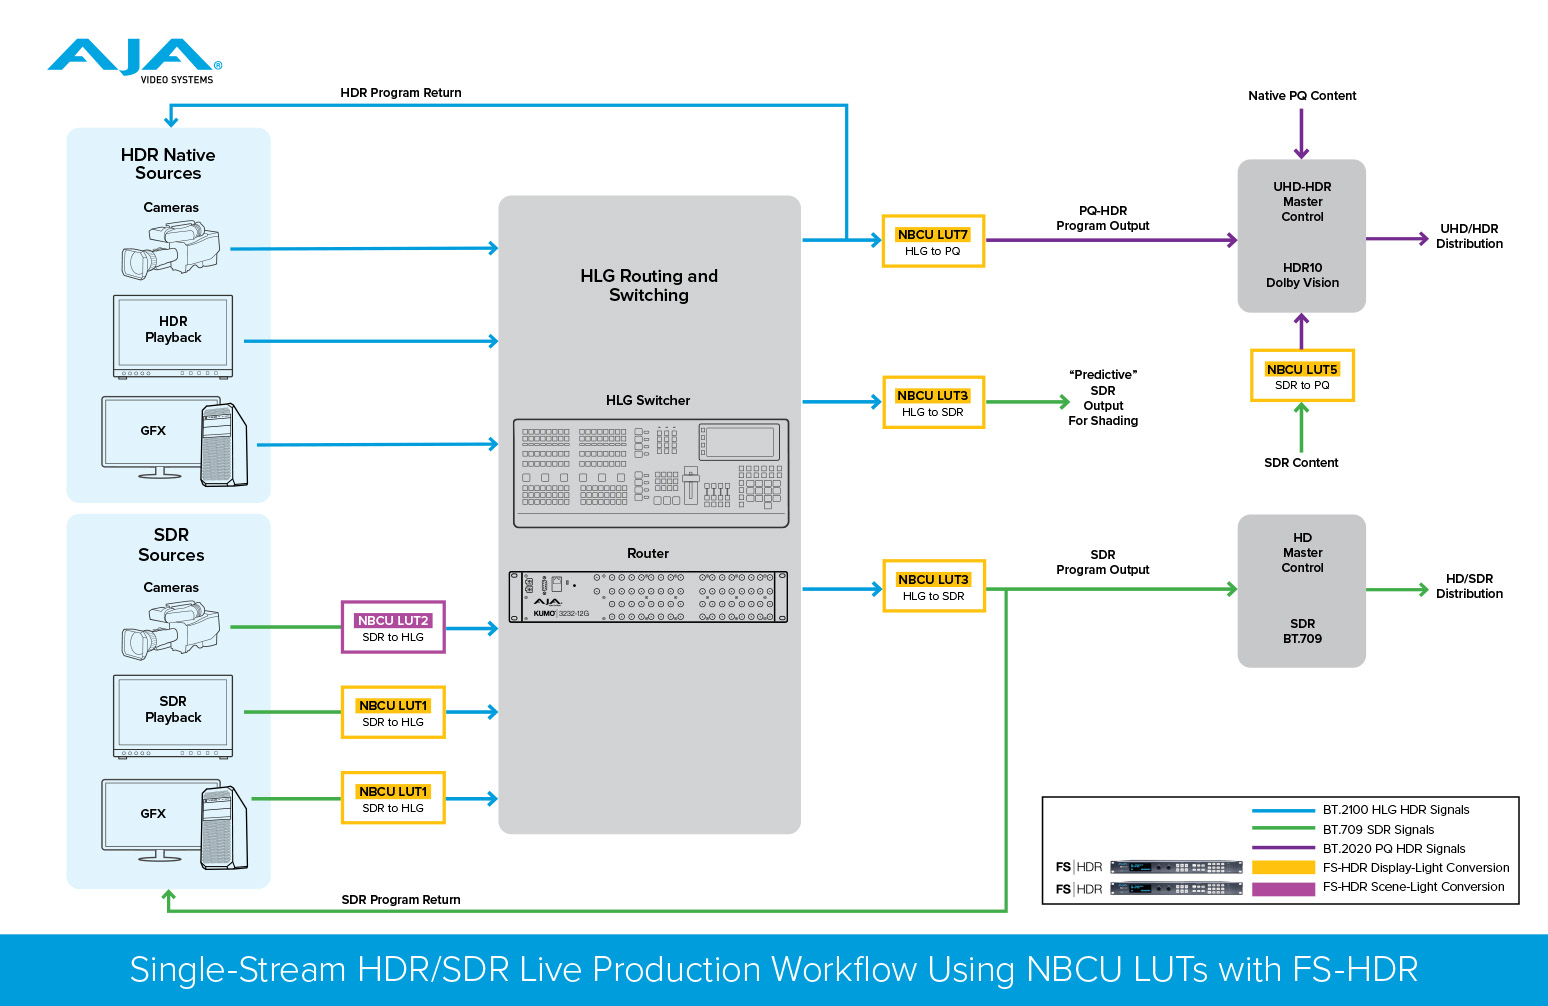The height and width of the screenshot is (1006, 1548).
Task: Select the SDR Playback monitor icon
Action: pyautogui.click(x=173, y=716)
